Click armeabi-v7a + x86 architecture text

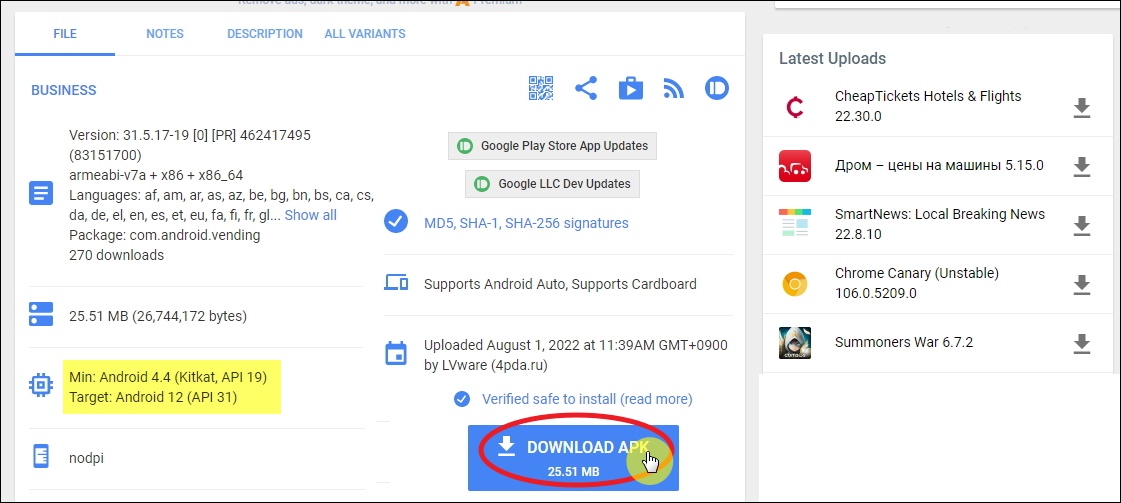(157, 175)
